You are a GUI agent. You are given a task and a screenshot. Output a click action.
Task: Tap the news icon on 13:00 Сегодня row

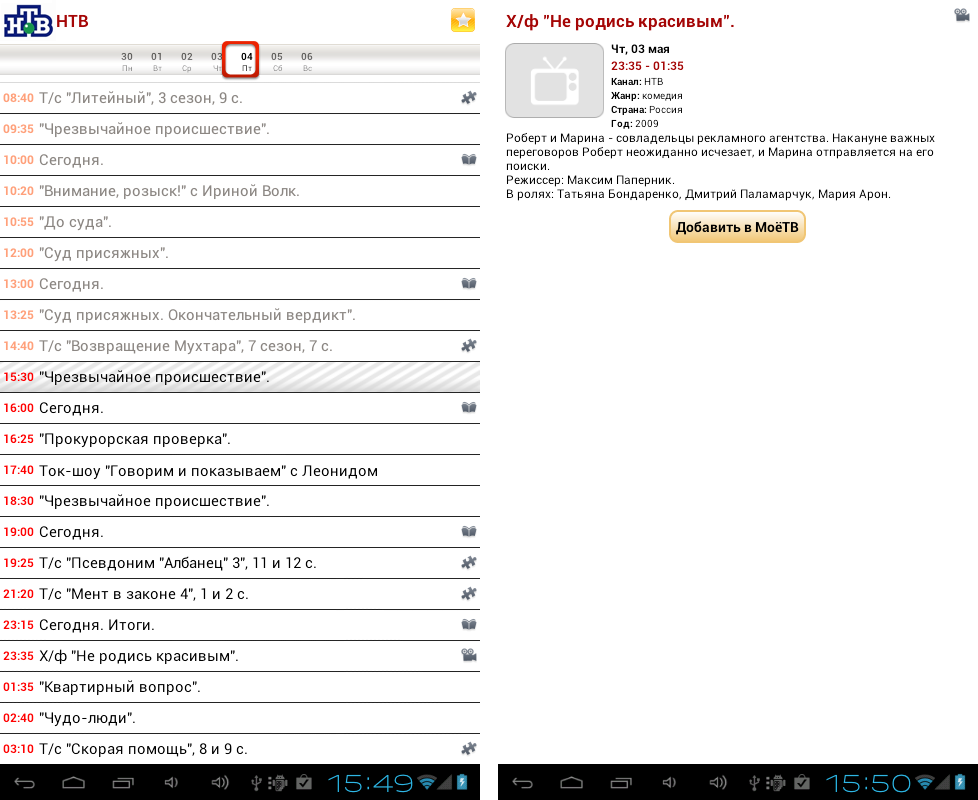(468, 284)
